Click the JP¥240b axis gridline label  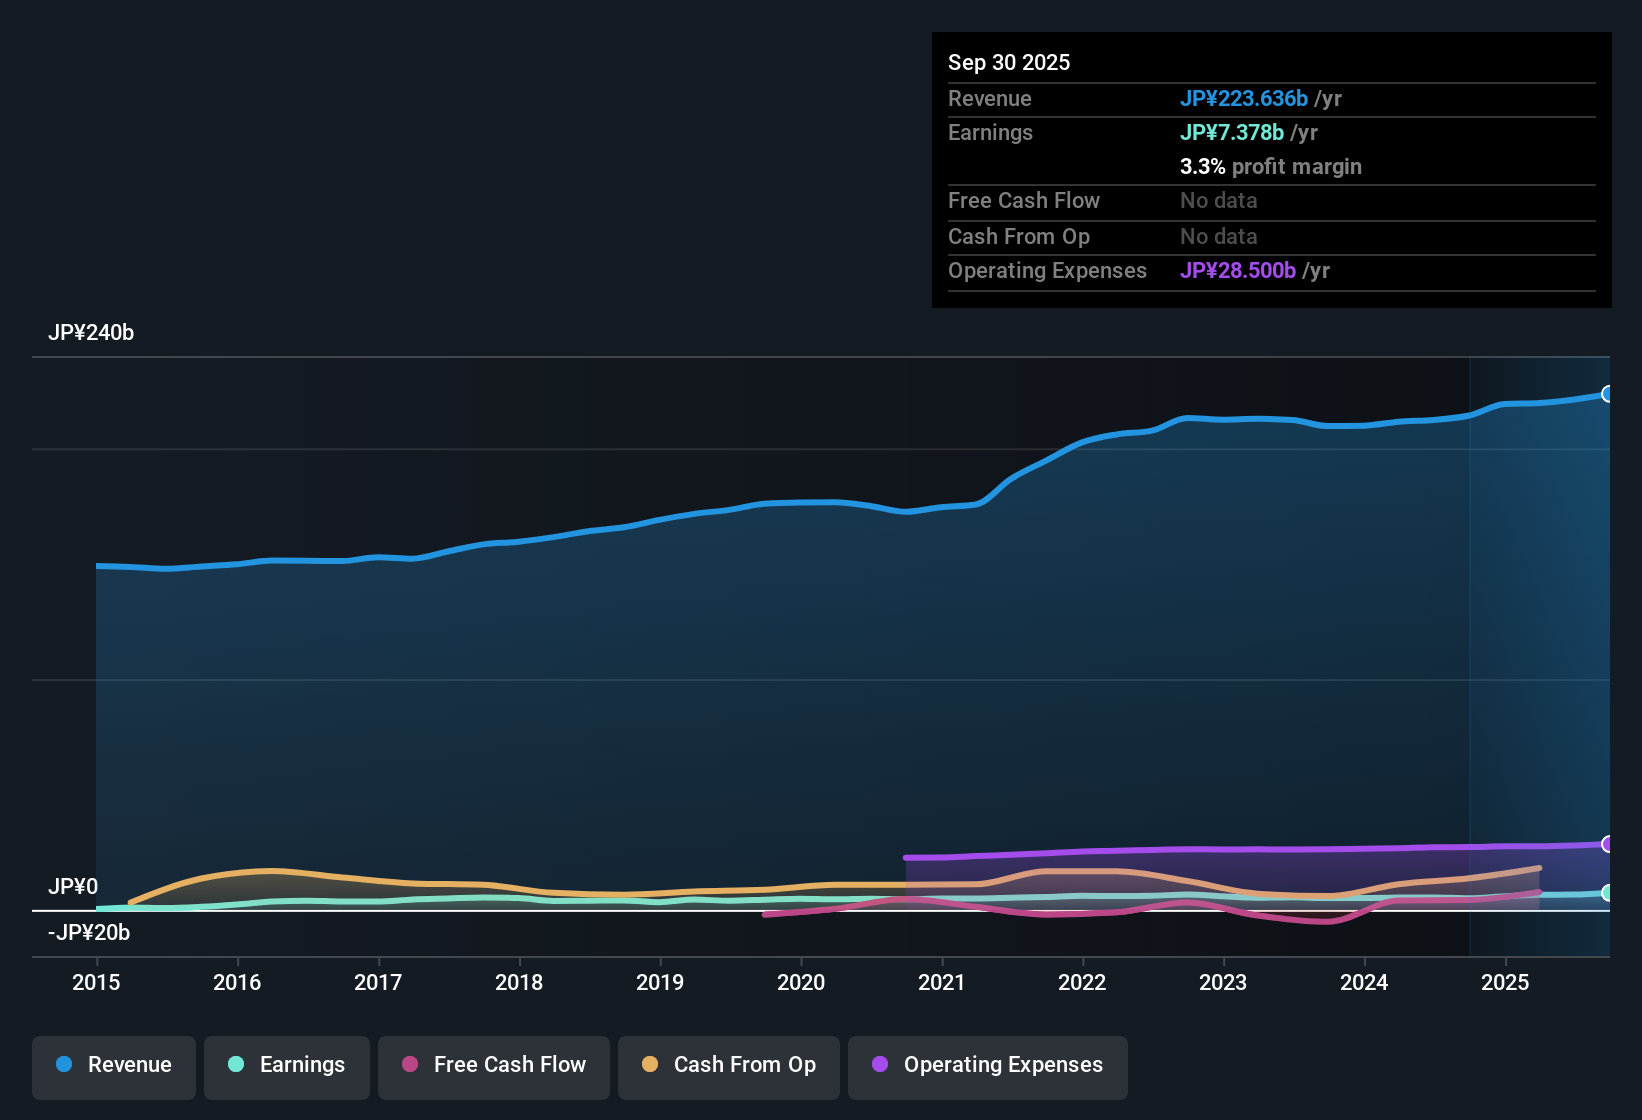click(91, 333)
